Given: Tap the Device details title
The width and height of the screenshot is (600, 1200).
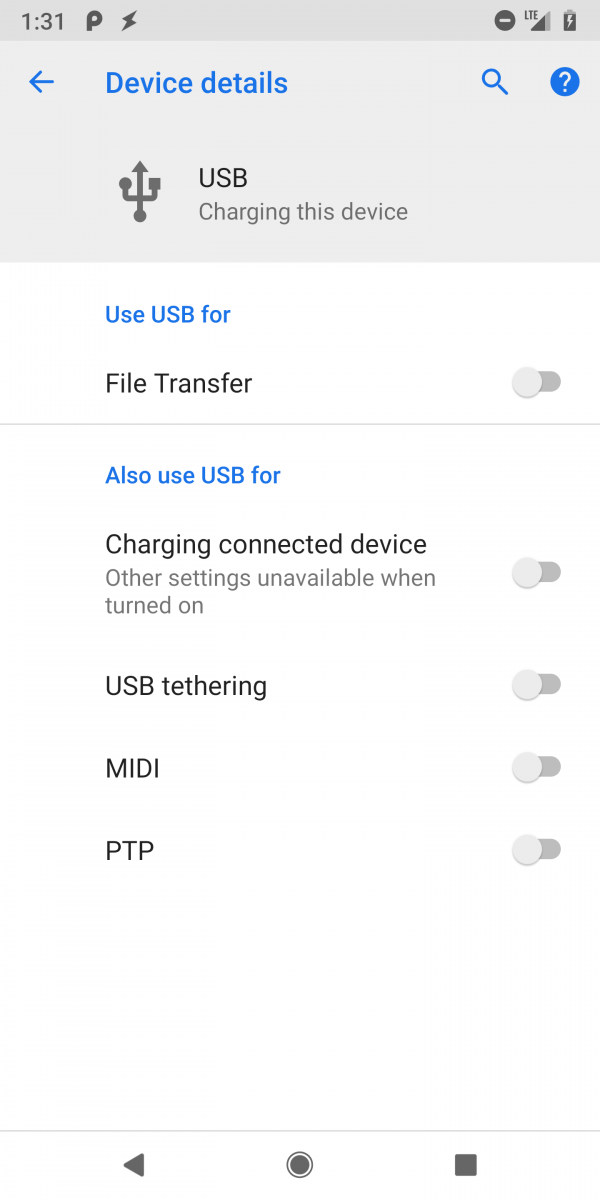Looking at the screenshot, I should tap(196, 82).
